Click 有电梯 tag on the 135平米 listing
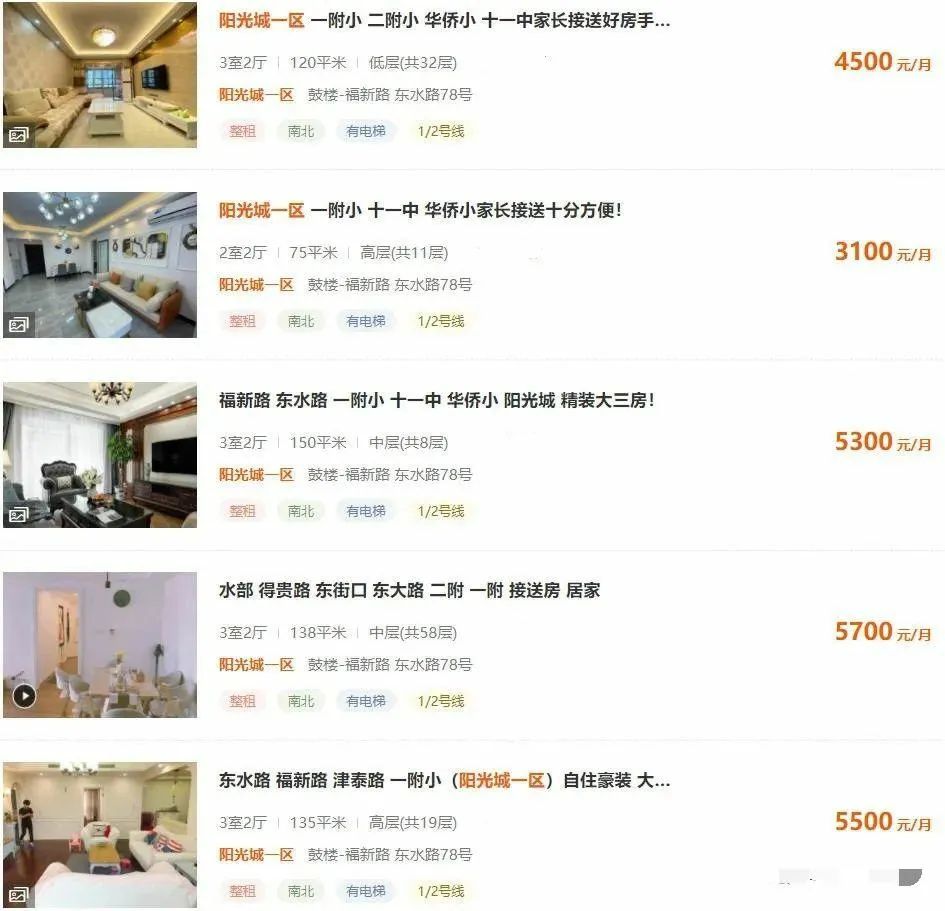Screen dimensions: 945x911 point(366,891)
